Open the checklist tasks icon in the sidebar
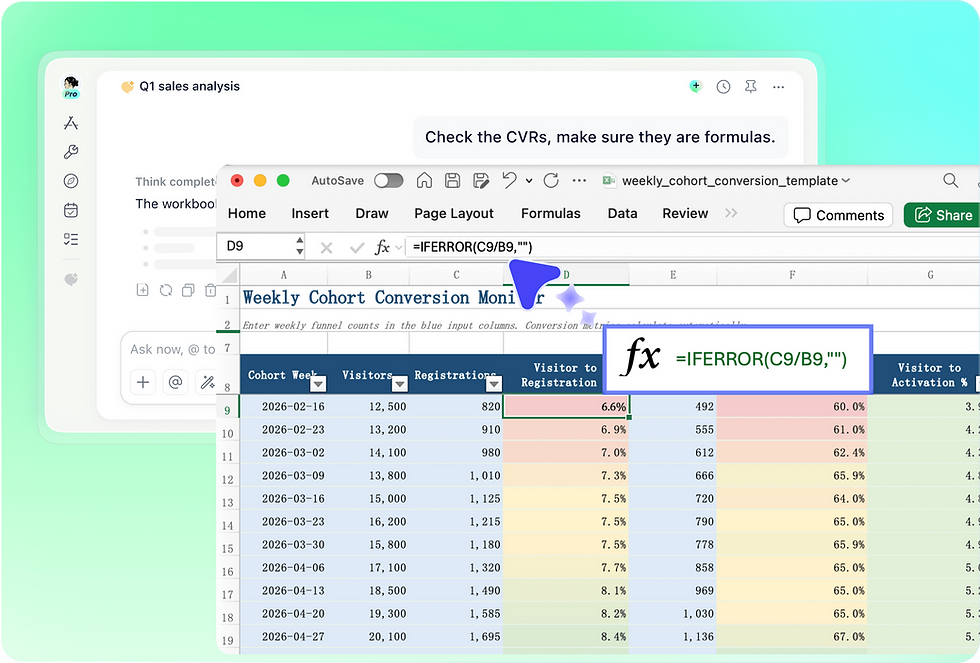Screen dimensions: 980x663 click(x=71, y=239)
